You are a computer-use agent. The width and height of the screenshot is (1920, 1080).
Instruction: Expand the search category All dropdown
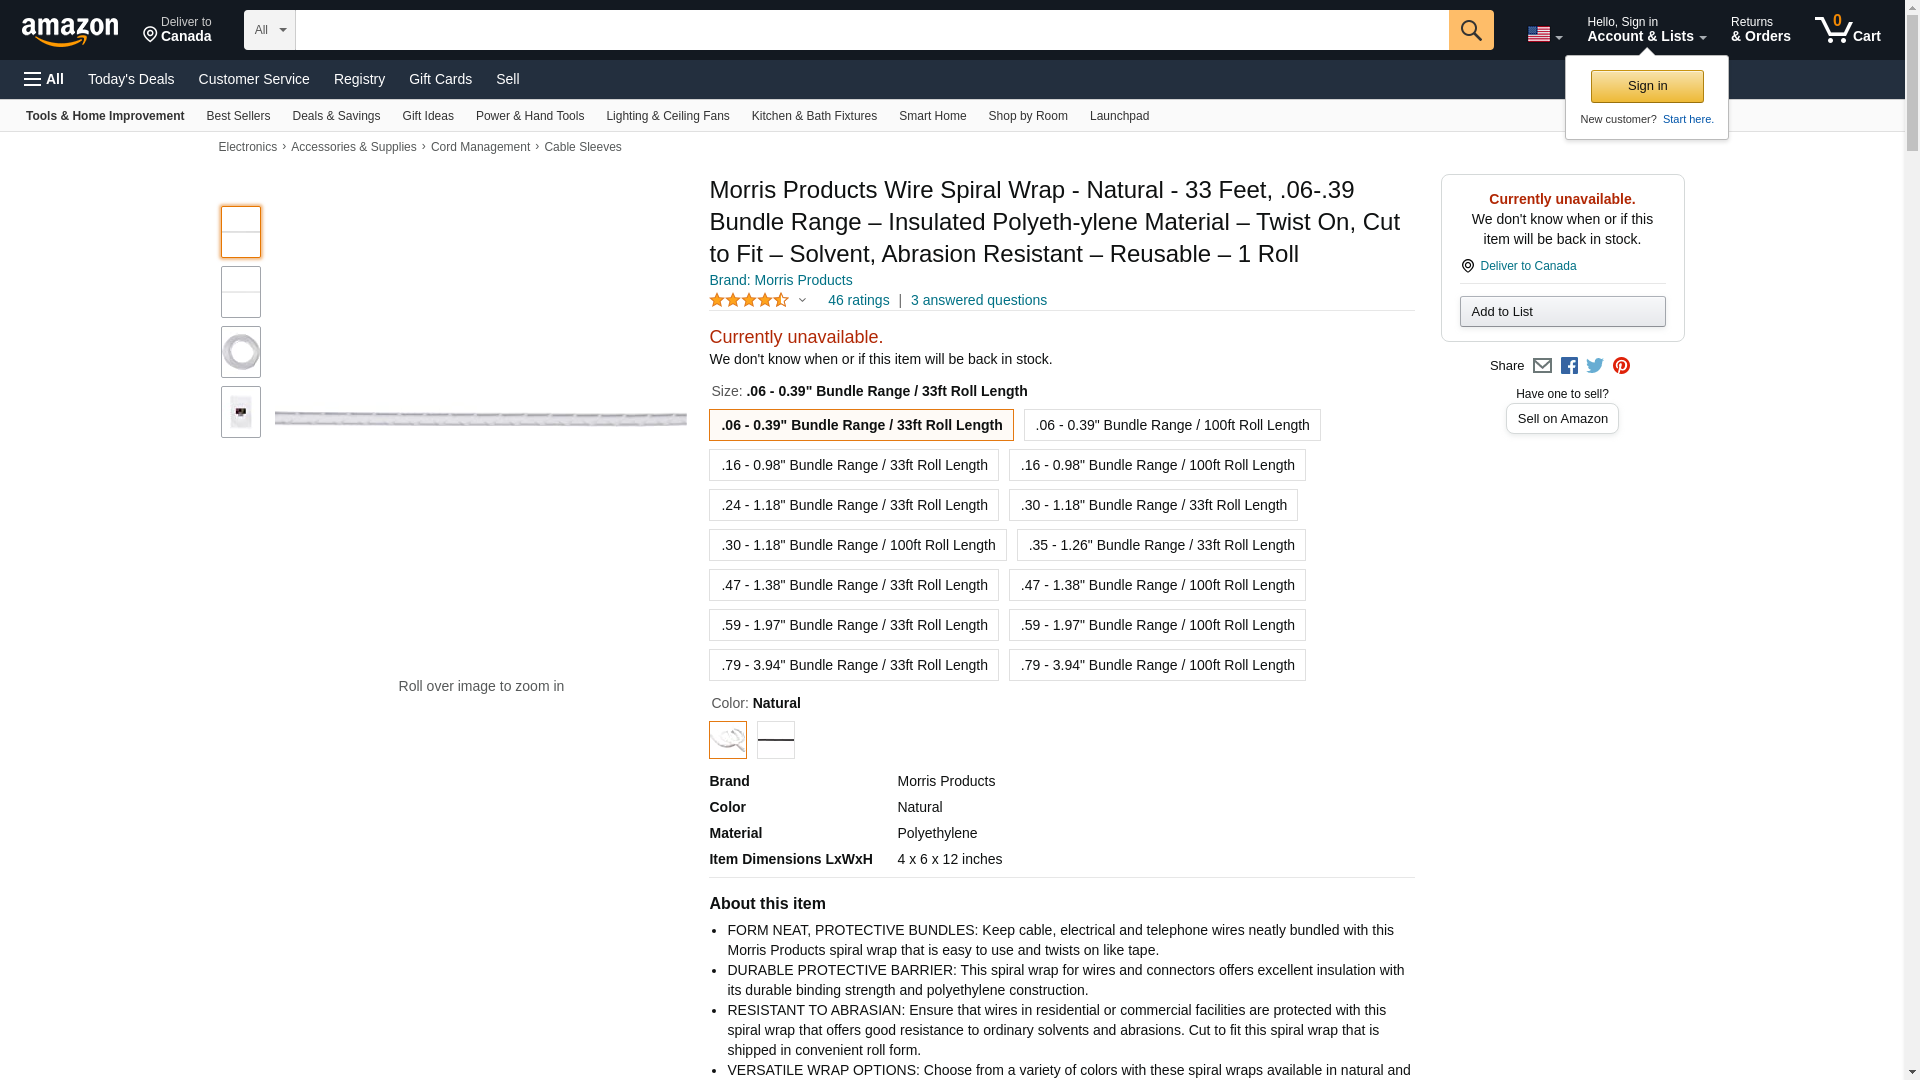pyautogui.click(x=269, y=30)
